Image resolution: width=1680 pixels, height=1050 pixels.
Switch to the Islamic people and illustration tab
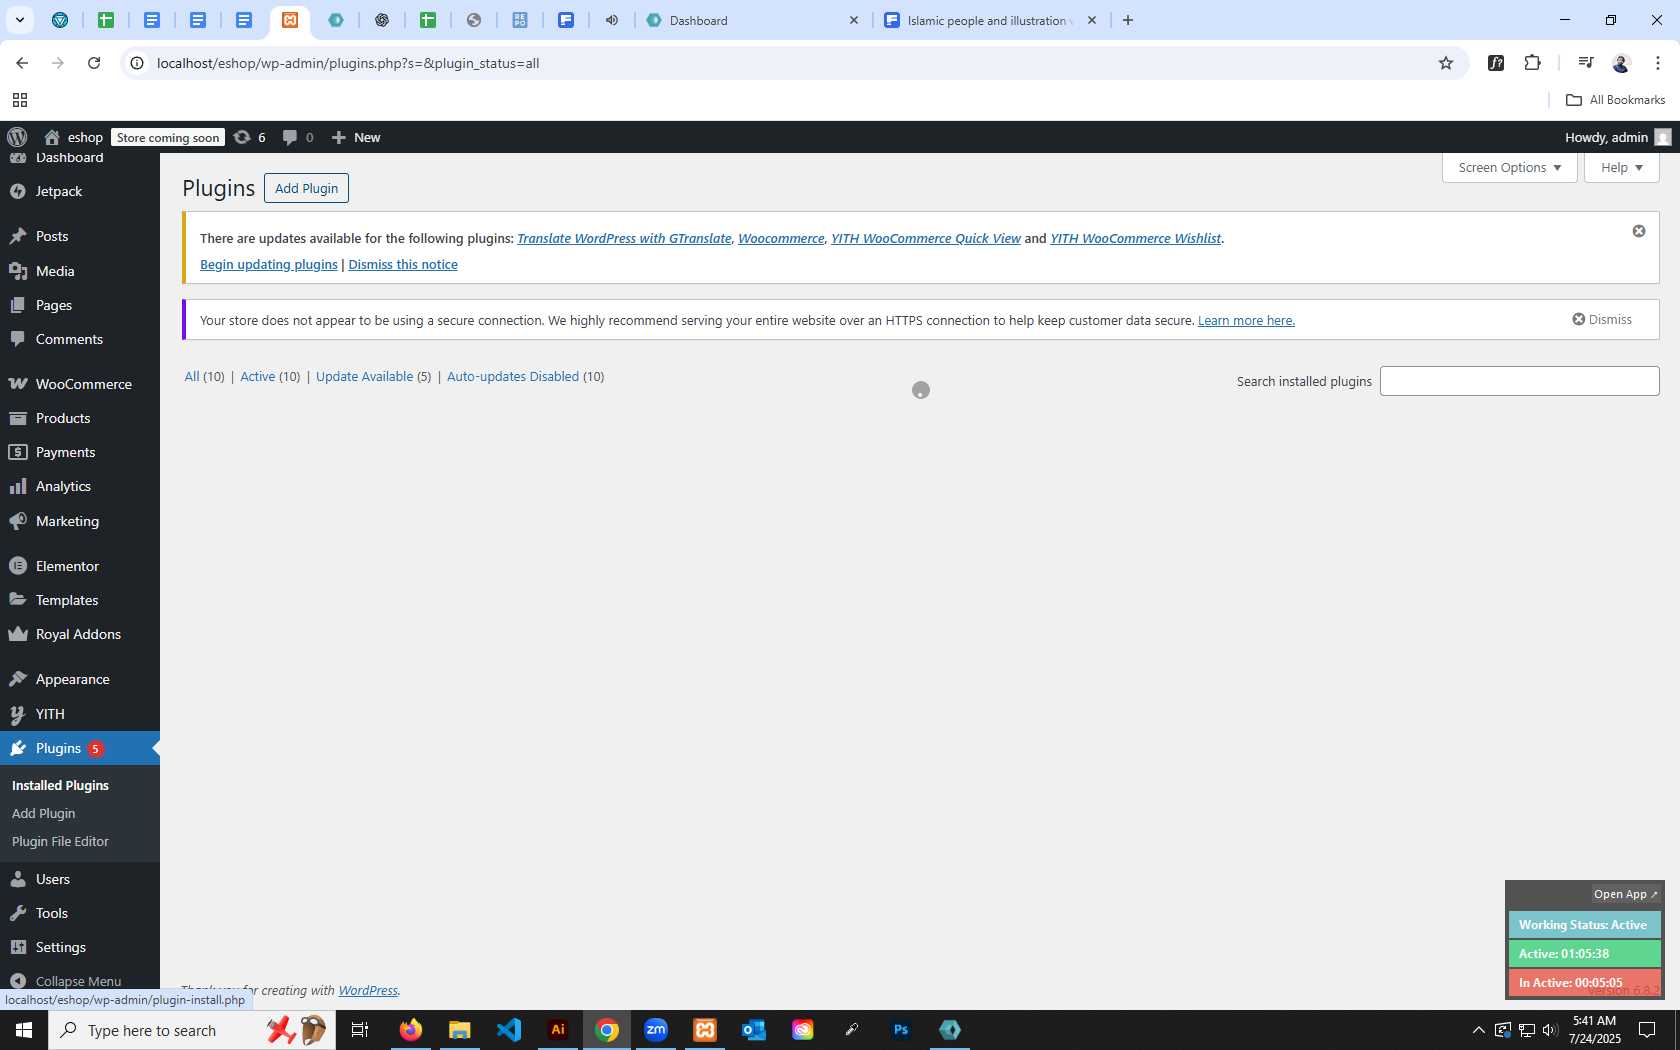pos(990,20)
